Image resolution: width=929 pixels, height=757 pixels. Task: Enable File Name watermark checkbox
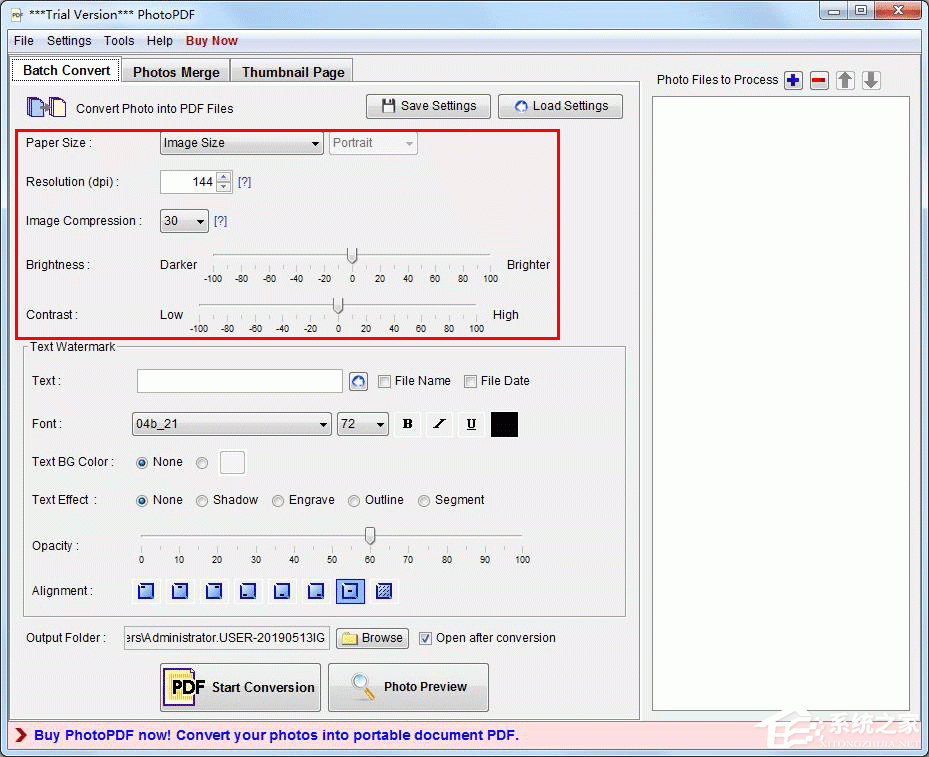[x=384, y=381]
